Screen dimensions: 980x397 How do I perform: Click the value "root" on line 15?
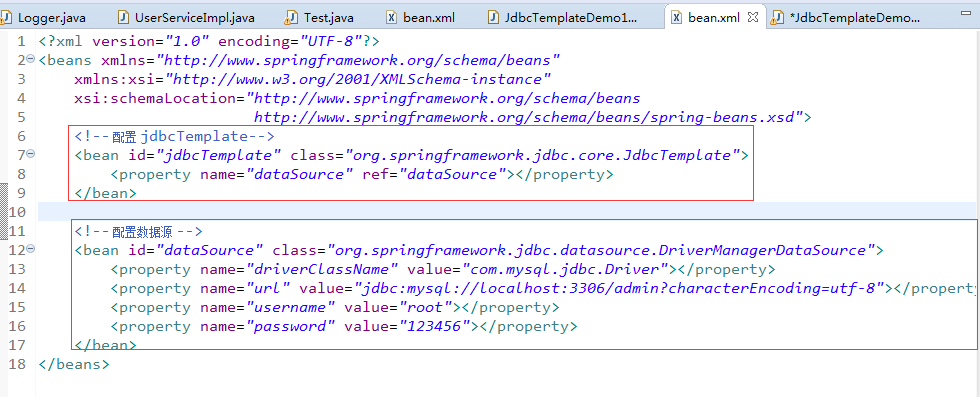coord(426,308)
